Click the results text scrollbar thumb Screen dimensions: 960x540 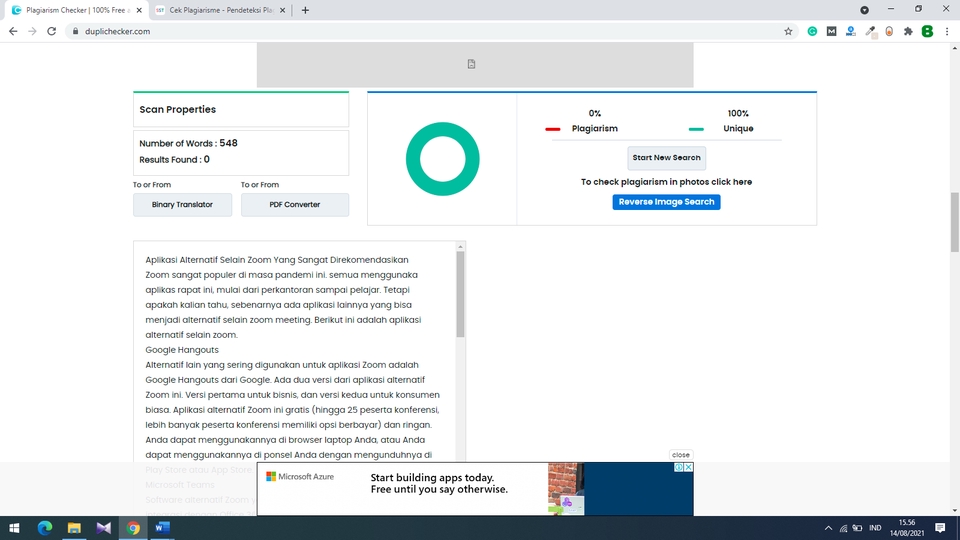pos(460,294)
